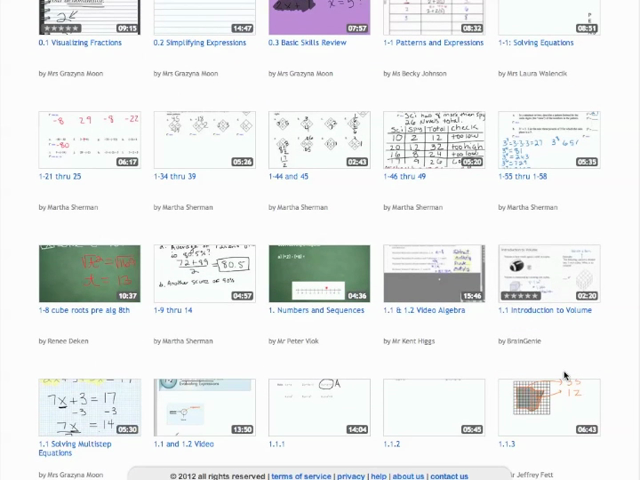This screenshot has height=480, width=640.
Task: Click the 05:30 thumbnail showing 7x+3=17
Action: coord(90,407)
